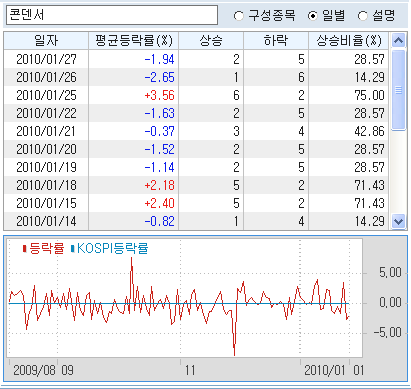The height and width of the screenshot is (389, 411).
Task: Click the scrollbar up arrow button
Action: (x=398, y=41)
